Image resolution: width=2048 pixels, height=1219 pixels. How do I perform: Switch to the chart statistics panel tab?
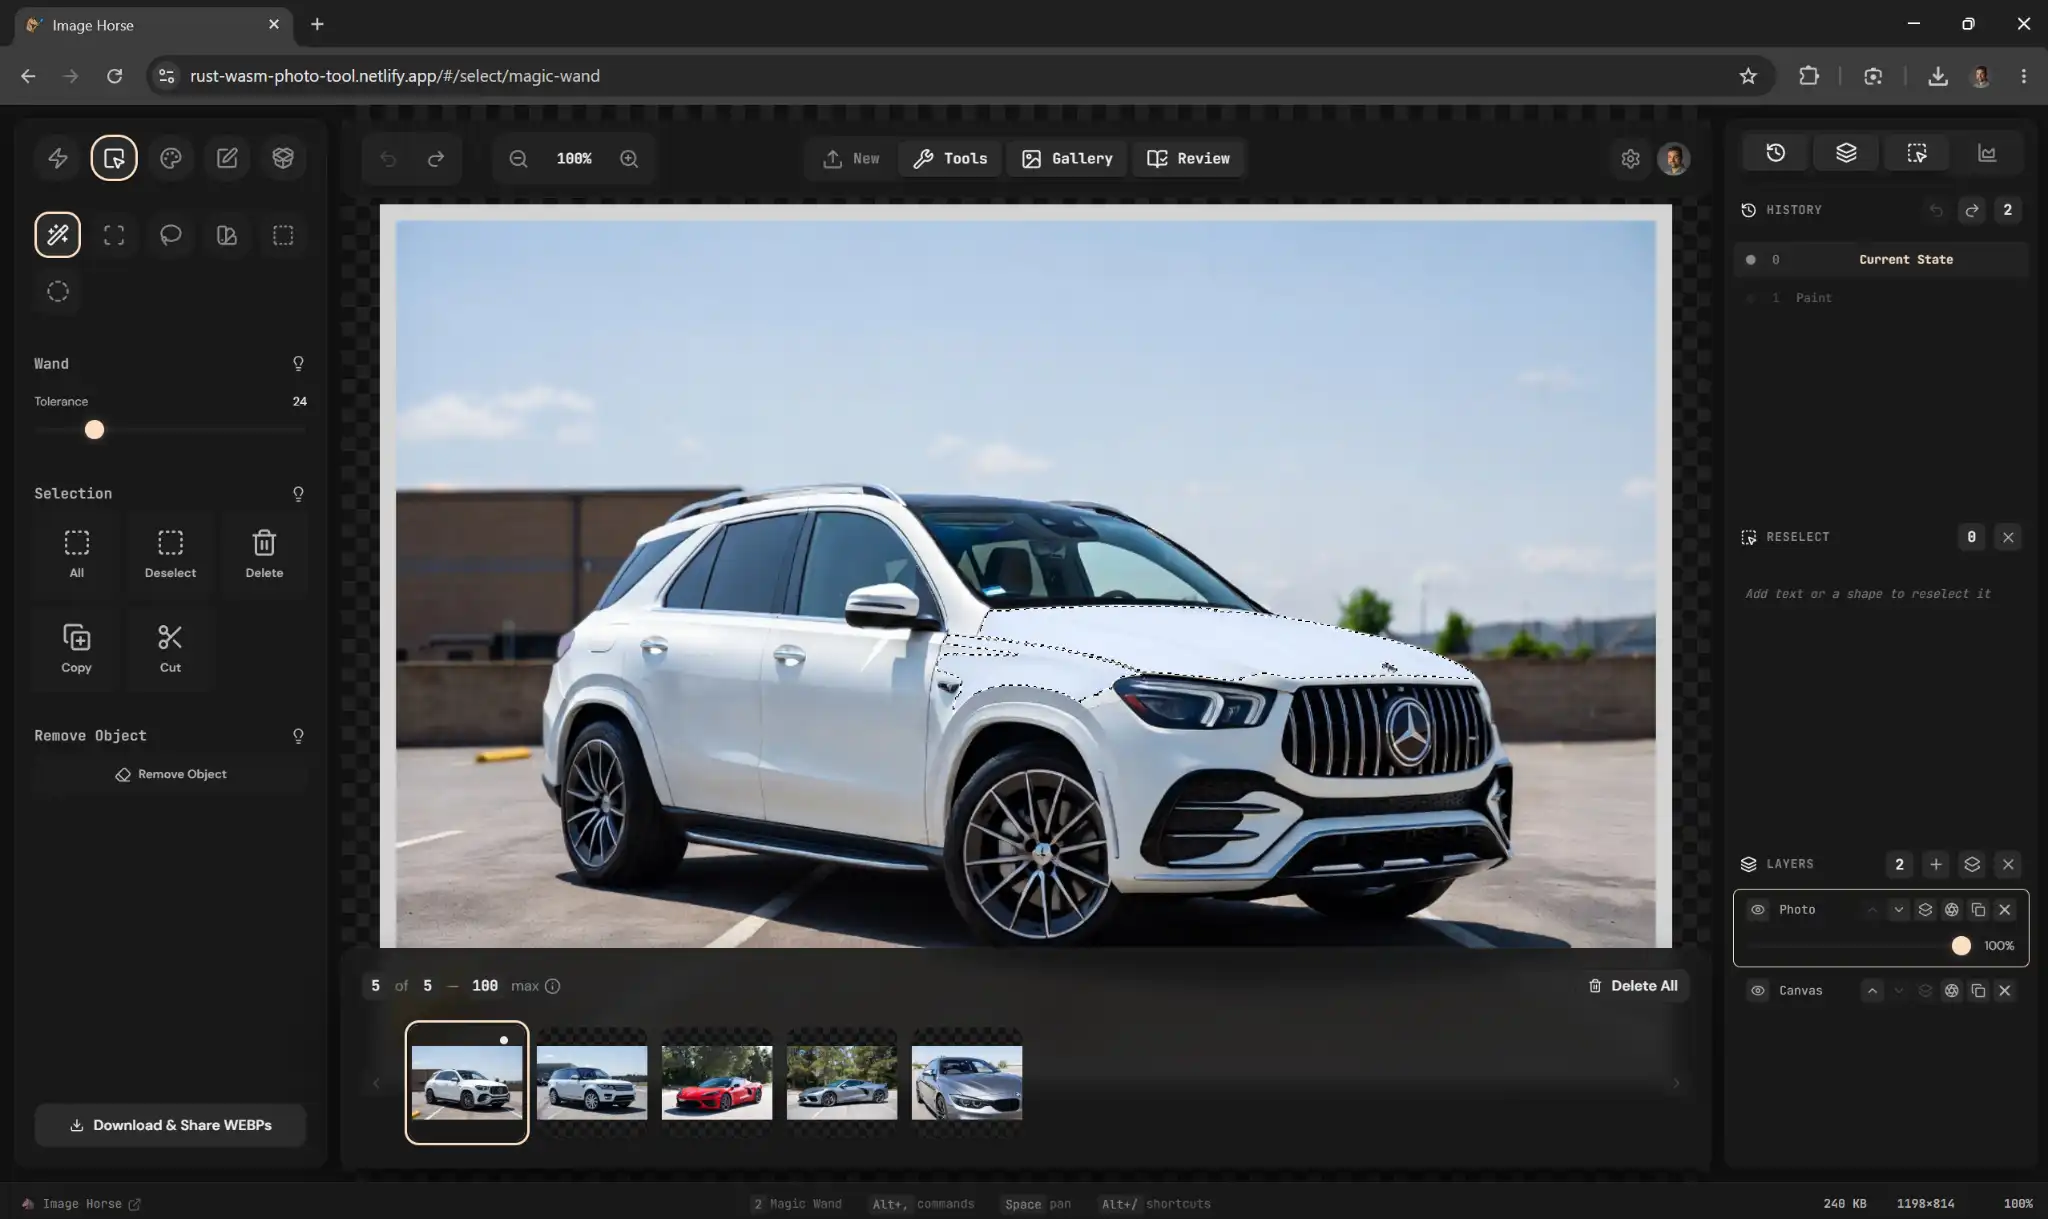point(1987,153)
